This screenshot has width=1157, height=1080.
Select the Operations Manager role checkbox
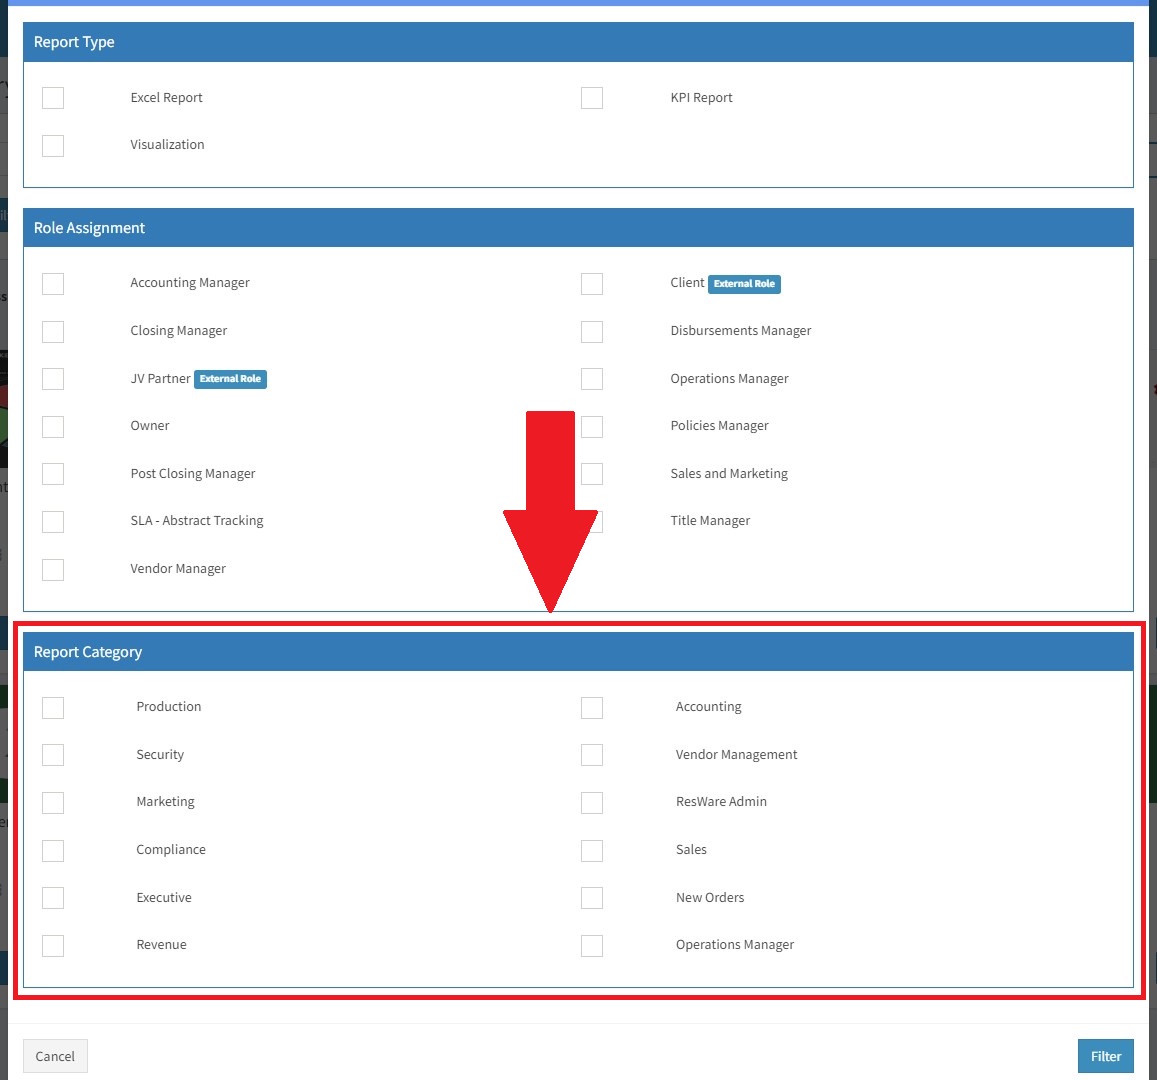tap(592, 379)
